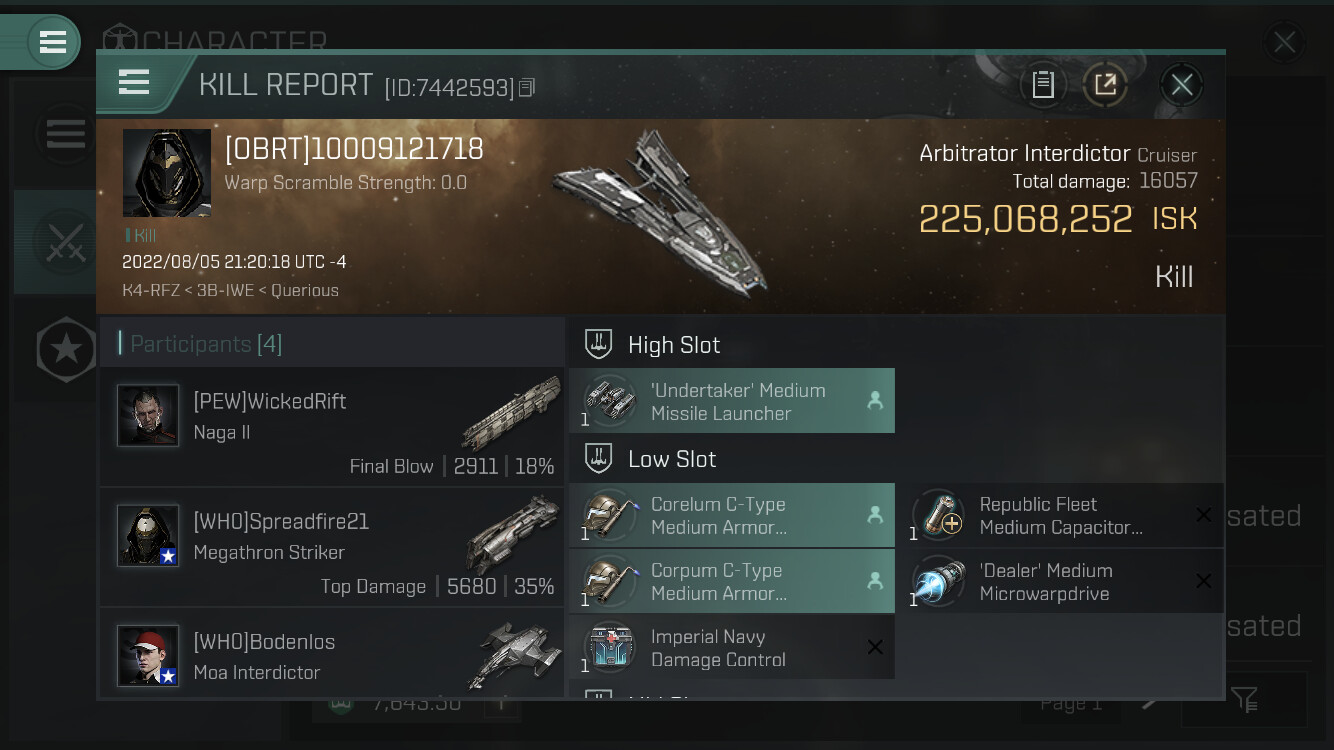Screen dimensions: 1334x750
Task: Close the Kill Report window
Action: click(x=1181, y=85)
